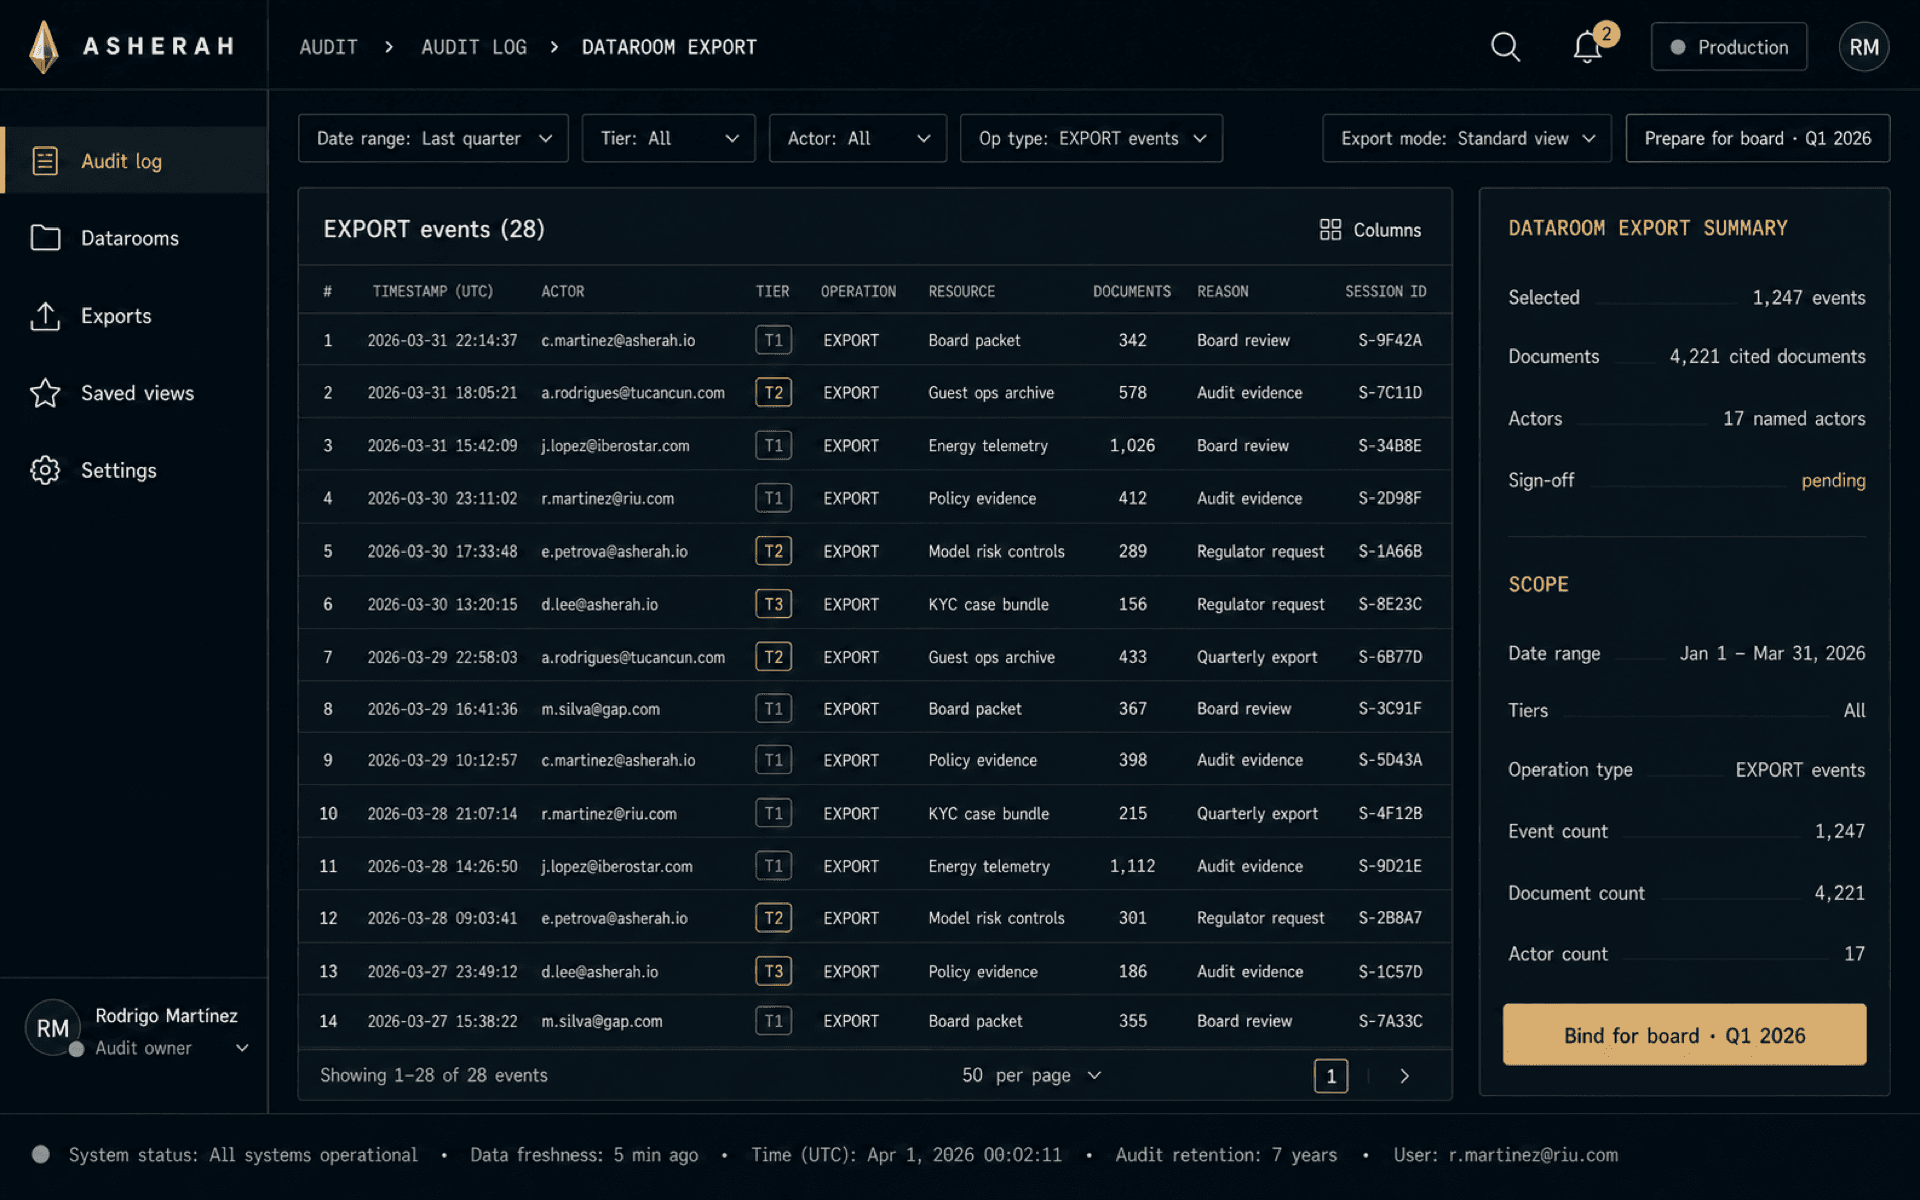The image size is (1920, 1200).
Task: Click Production environment selector
Action: 1729,47
